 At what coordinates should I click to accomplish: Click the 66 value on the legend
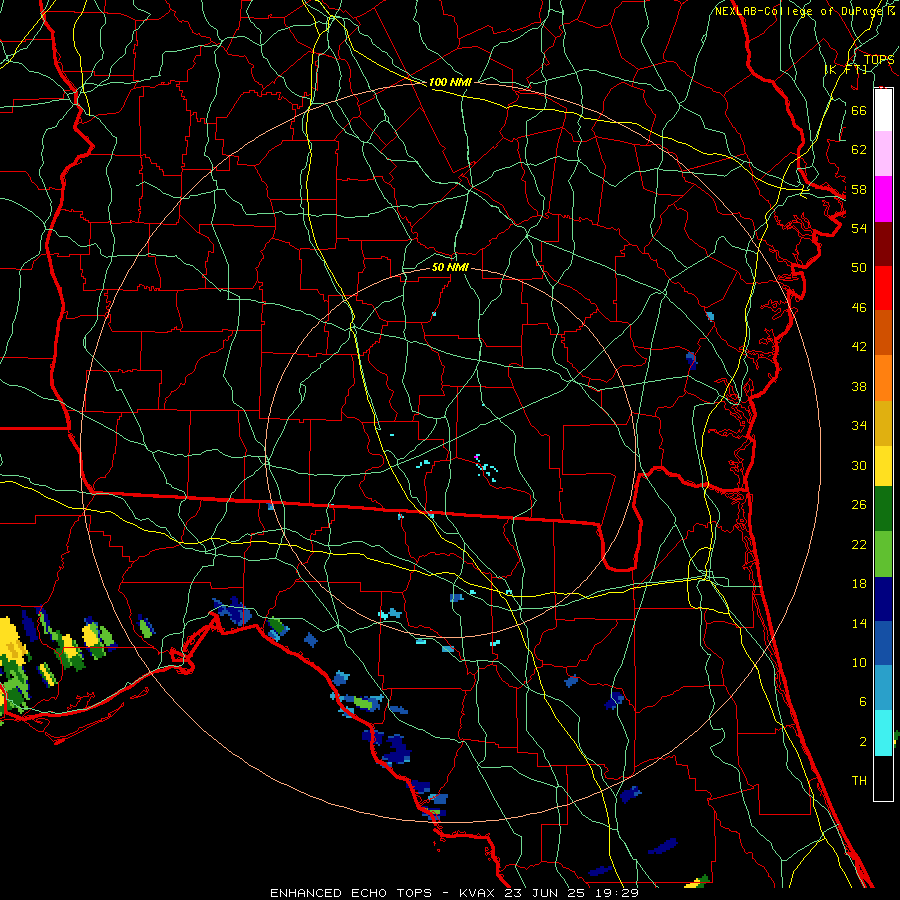[x=859, y=110]
